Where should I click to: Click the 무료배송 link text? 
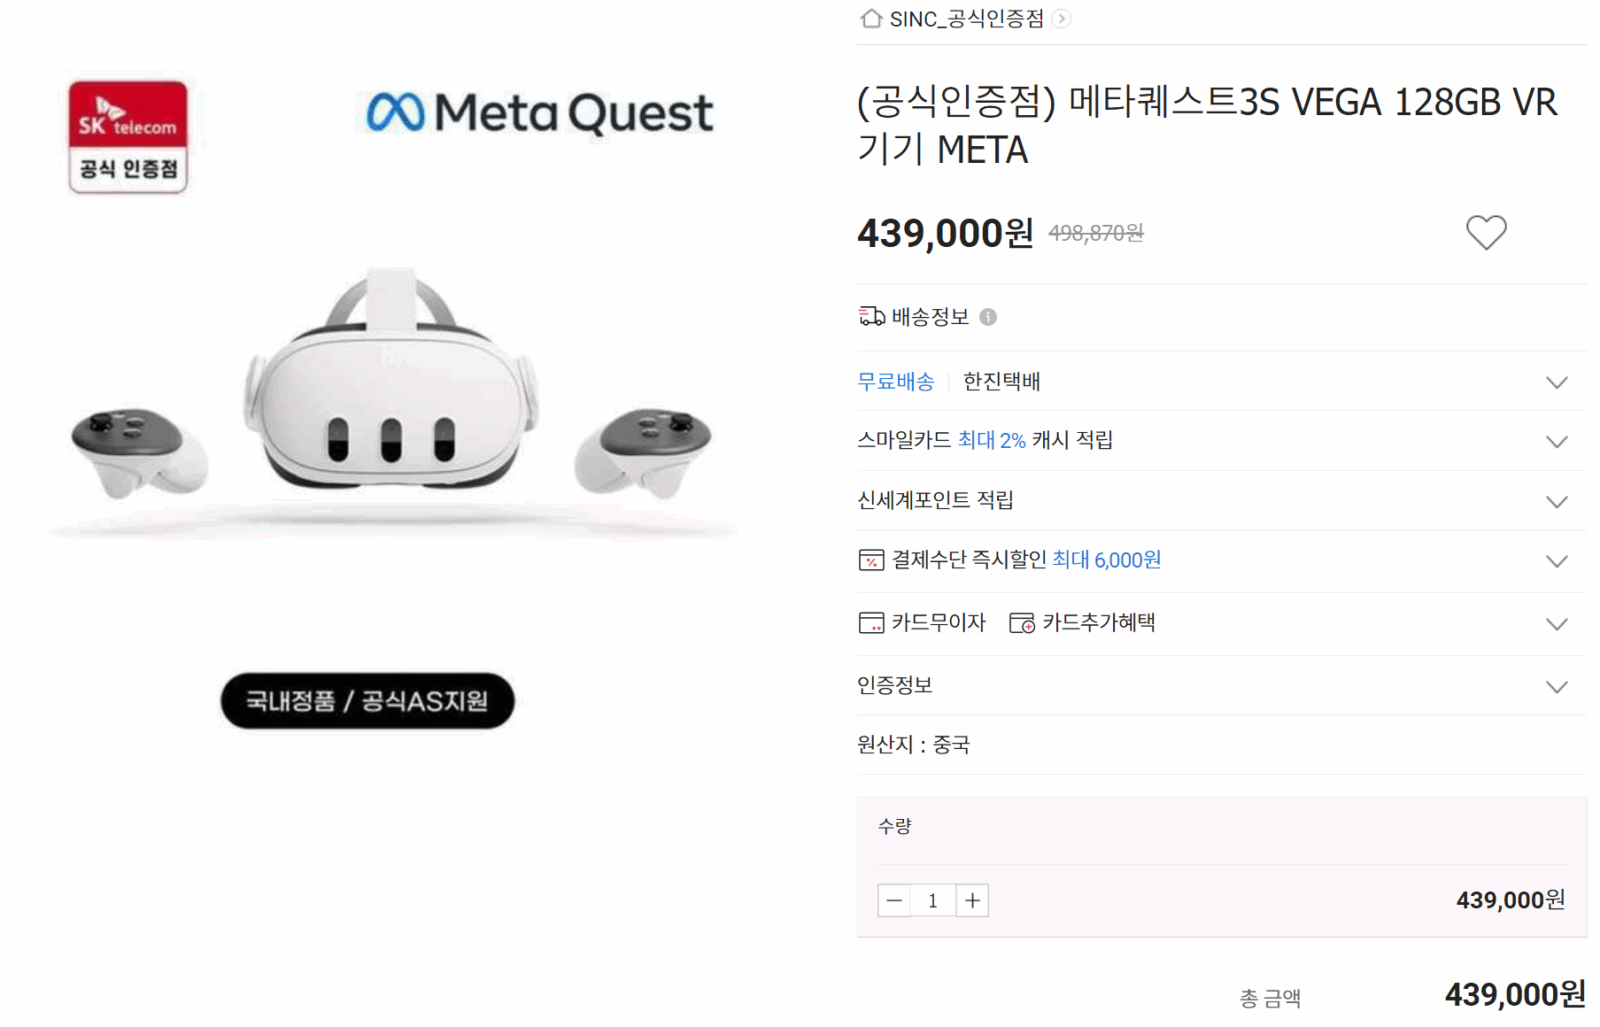(895, 381)
